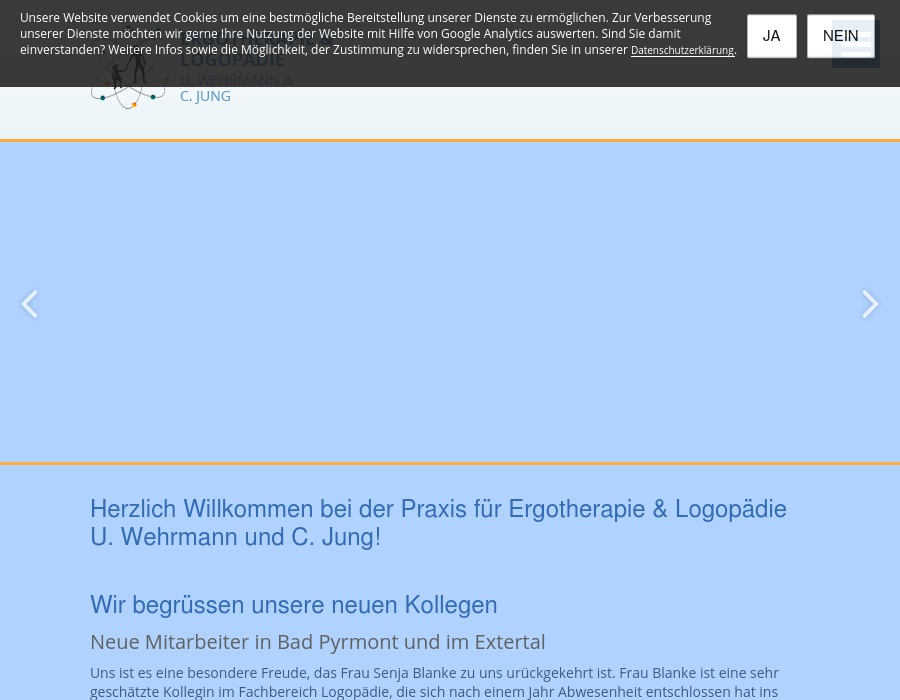The width and height of the screenshot is (900, 700).
Task: Open the Datenschutzerklärung link
Action: 682,51
